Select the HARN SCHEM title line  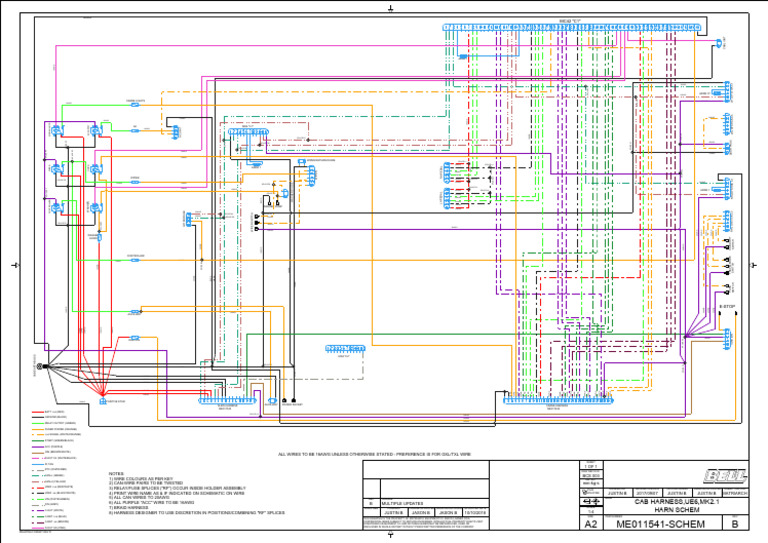click(677, 510)
